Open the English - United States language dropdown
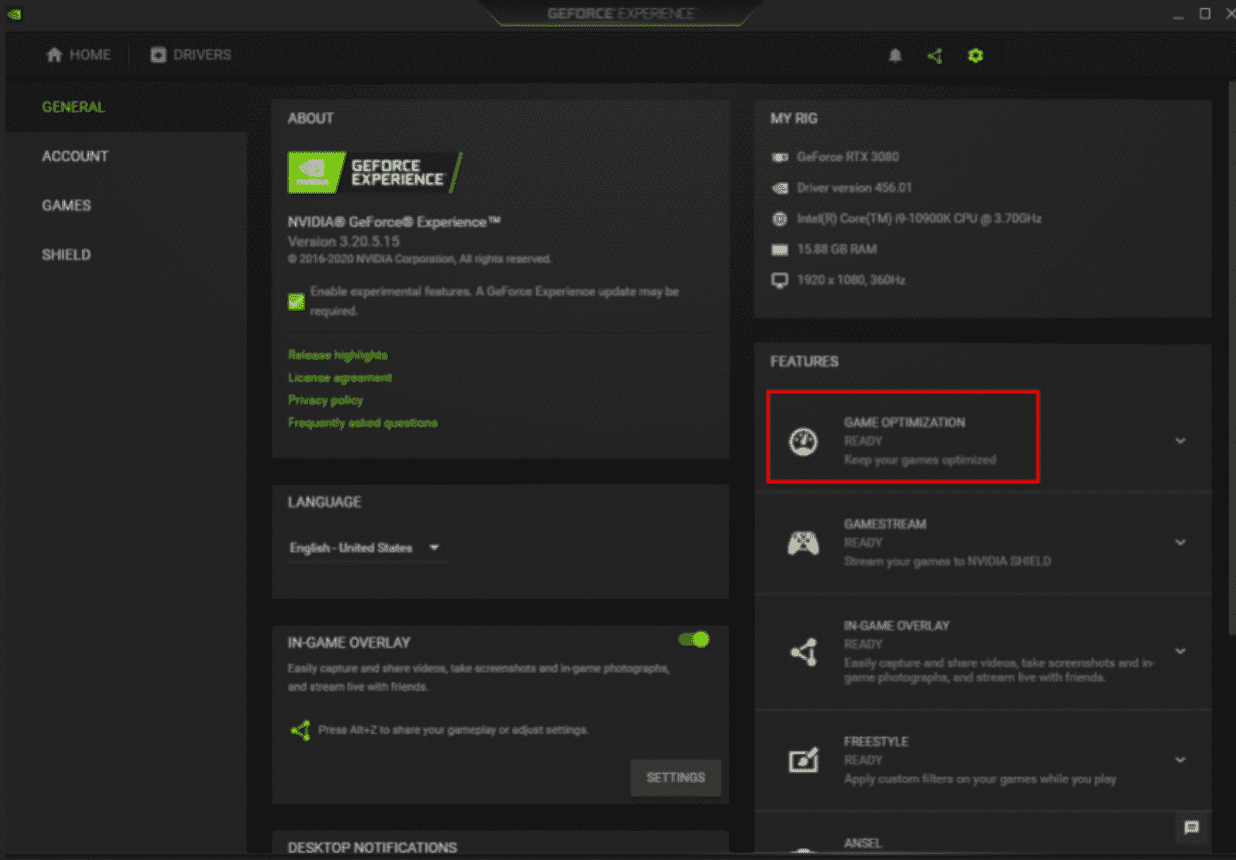 pos(365,548)
